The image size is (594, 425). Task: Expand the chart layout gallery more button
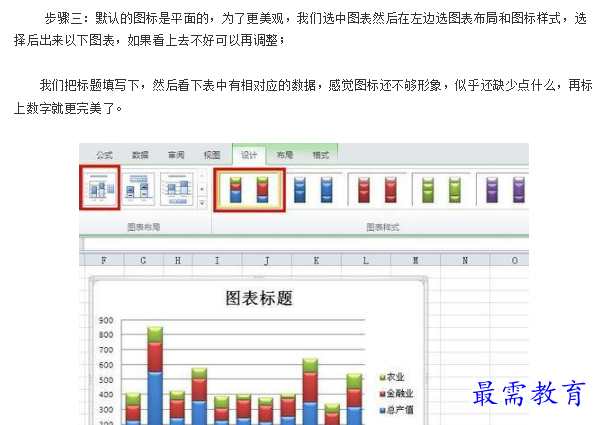[x=202, y=203]
